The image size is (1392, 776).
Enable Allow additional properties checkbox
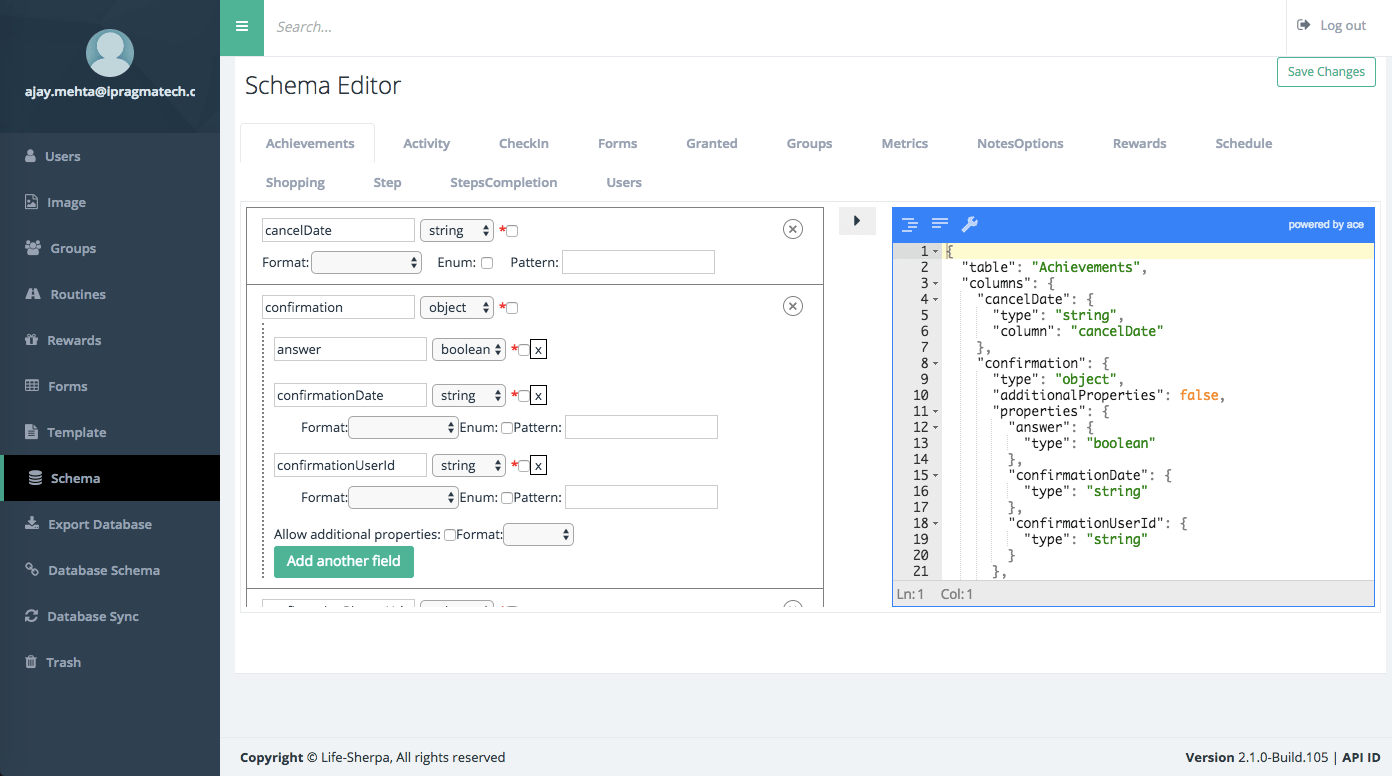pos(450,535)
